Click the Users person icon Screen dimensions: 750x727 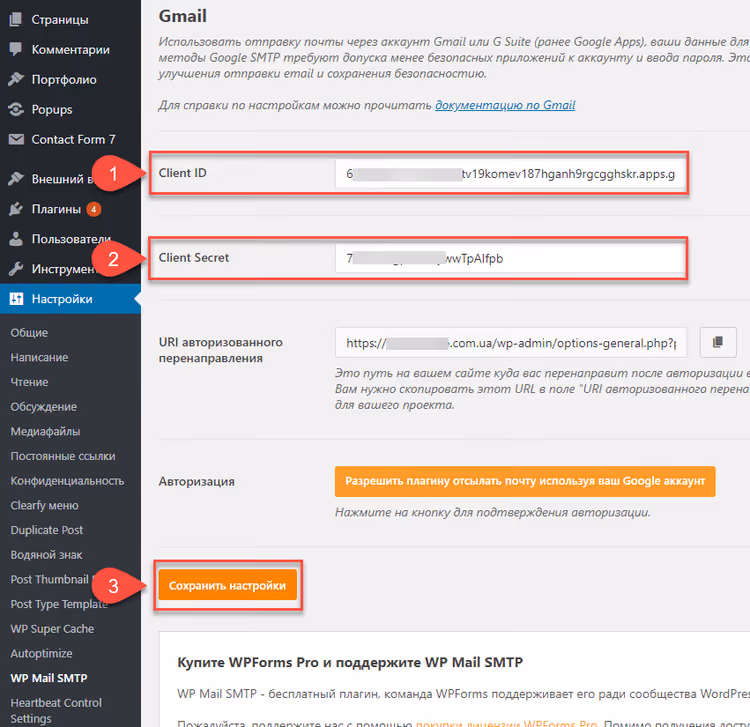16,239
